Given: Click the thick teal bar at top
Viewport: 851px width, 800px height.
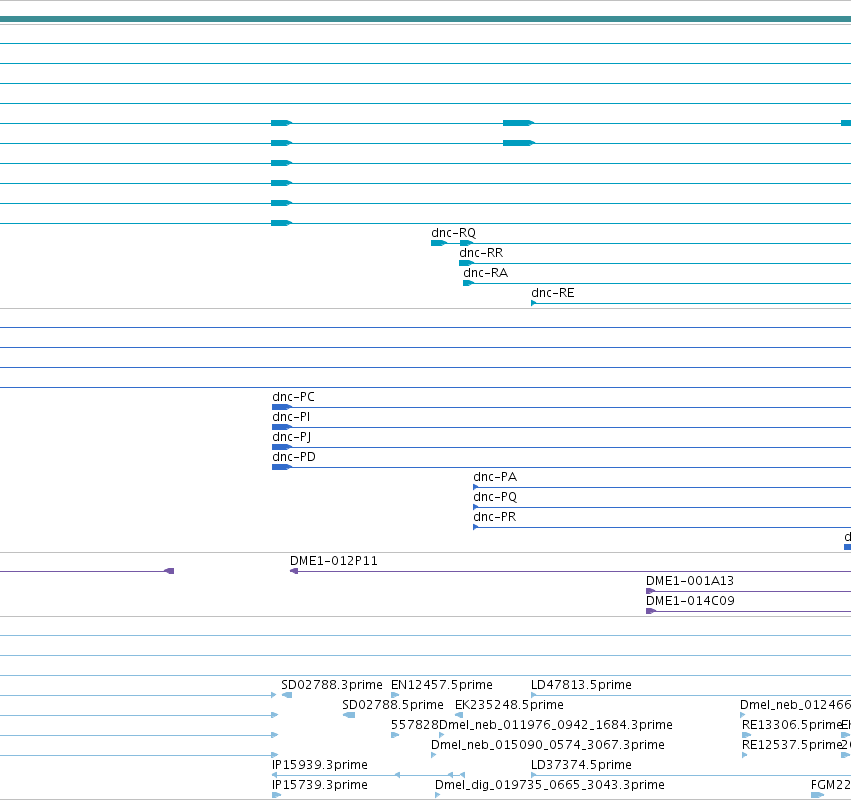Looking at the screenshot, I should click(426, 20).
